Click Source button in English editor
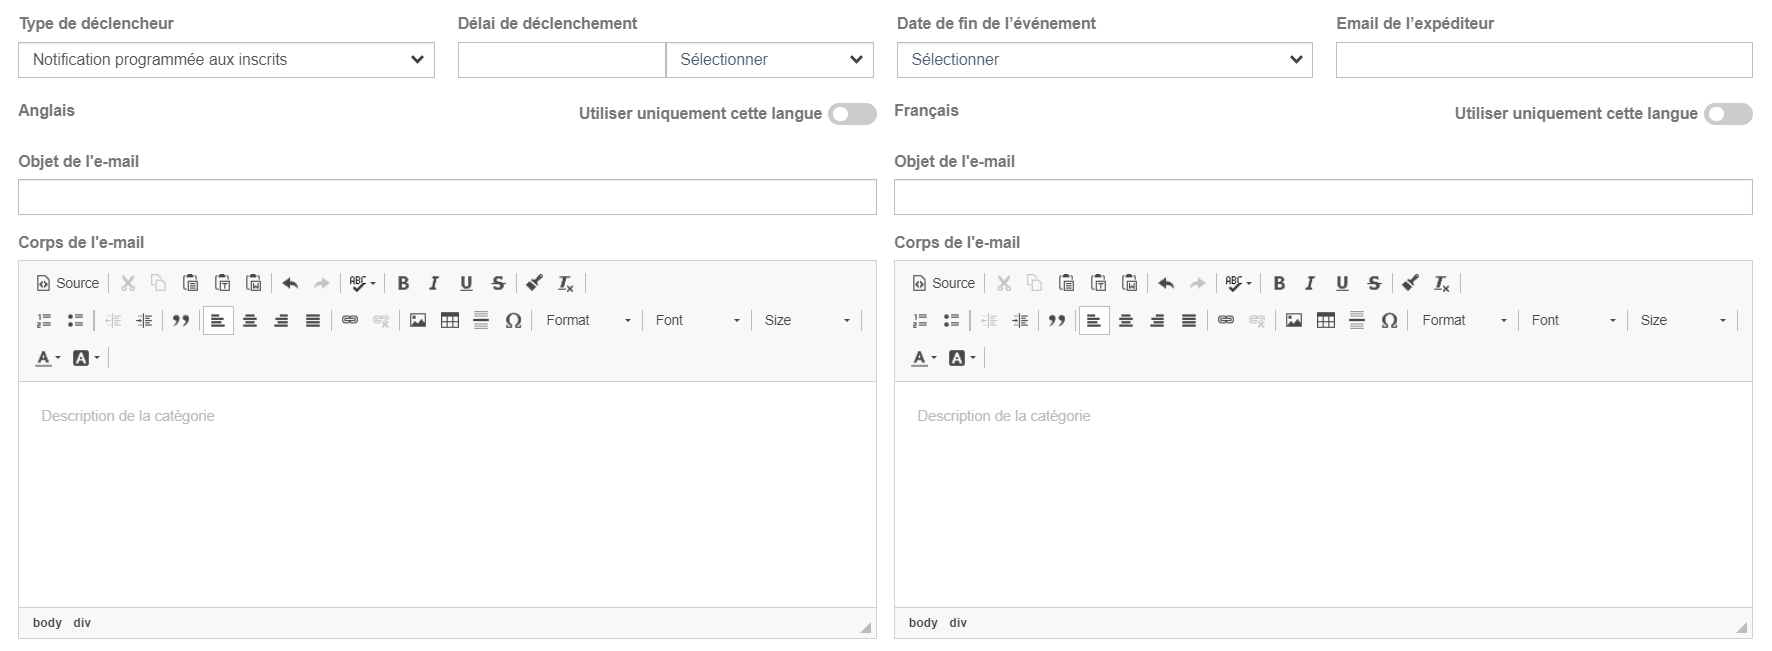This screenshot has height=651, width=1772. pyautogui.click(x=68, y=283)
